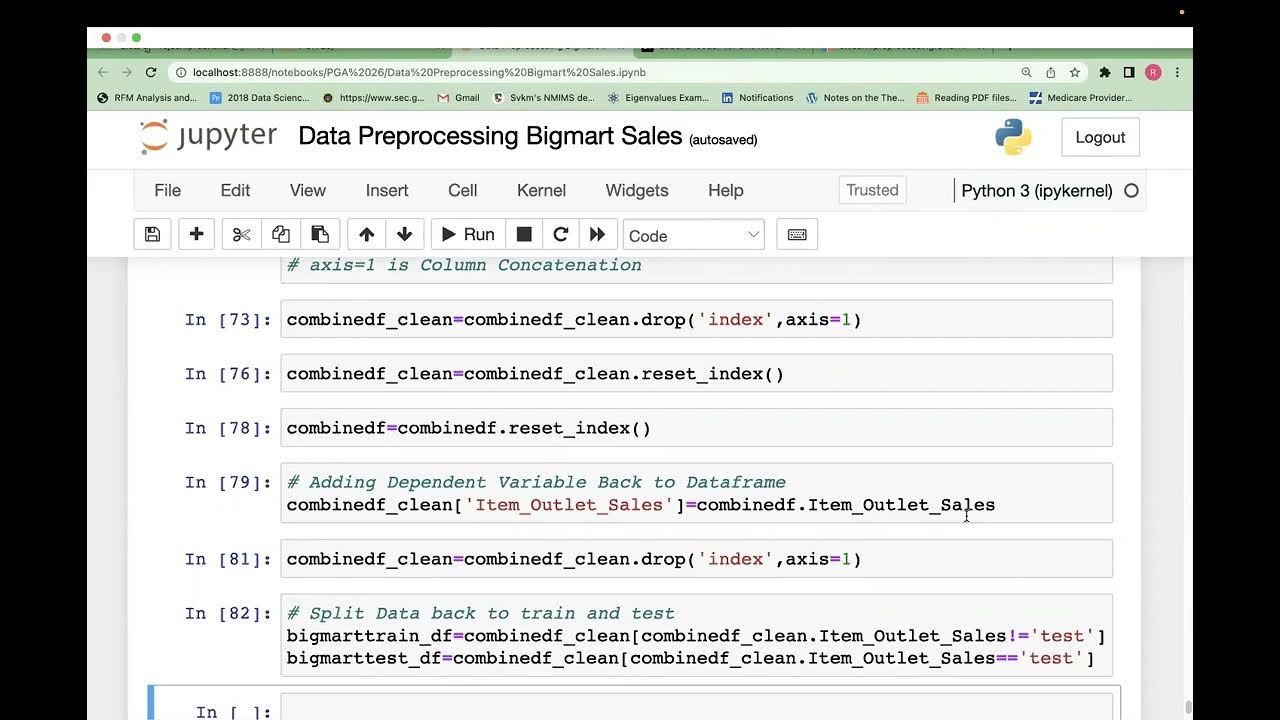Open the Edit menu

coord(235,190)
